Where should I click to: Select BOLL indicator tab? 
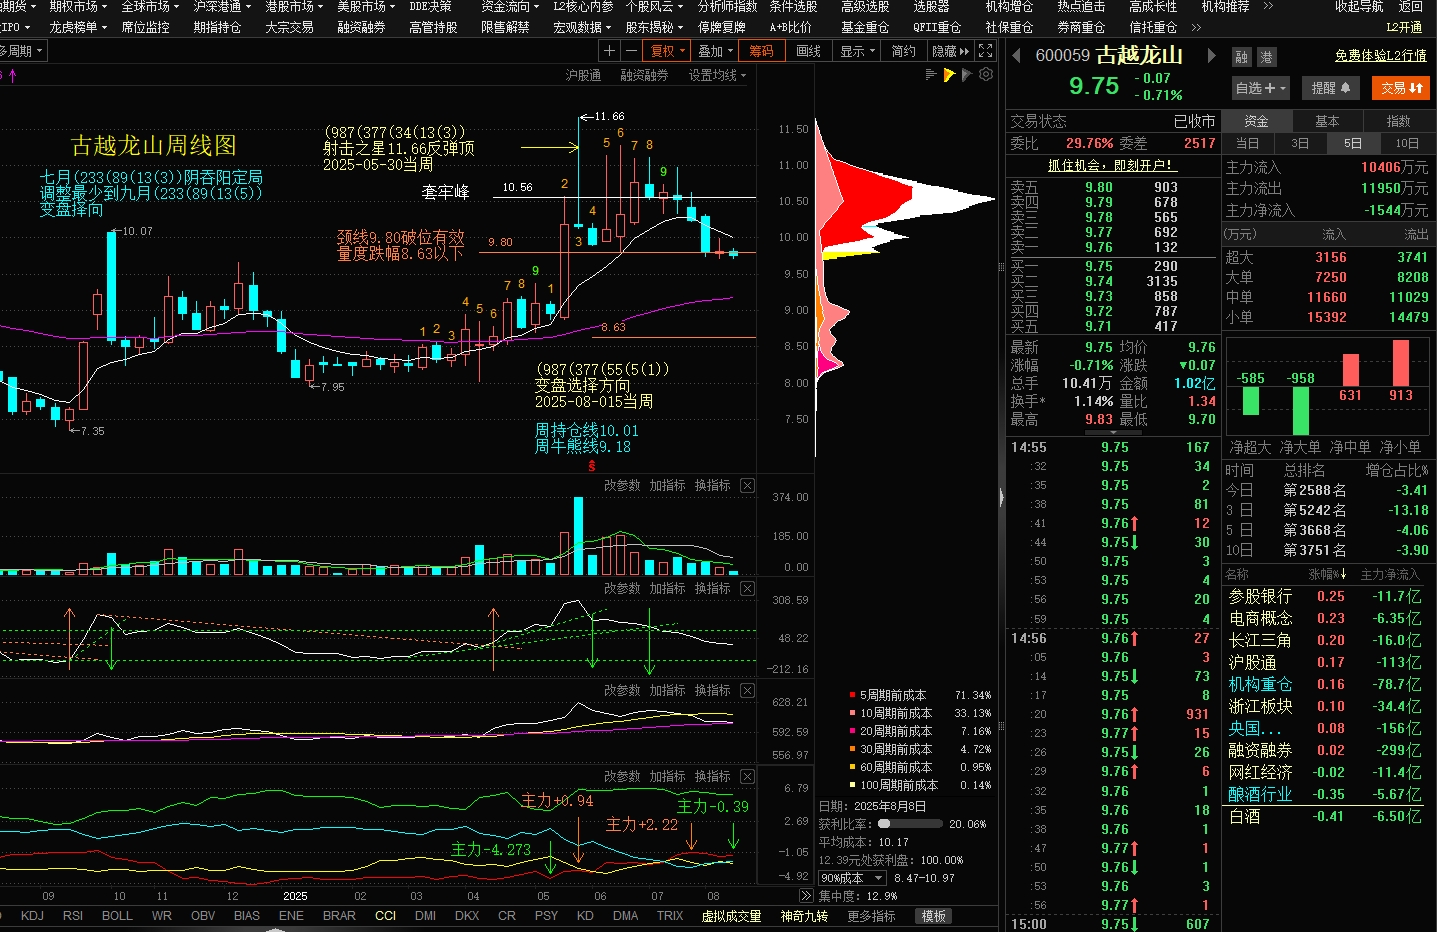[x=117, y=915]
